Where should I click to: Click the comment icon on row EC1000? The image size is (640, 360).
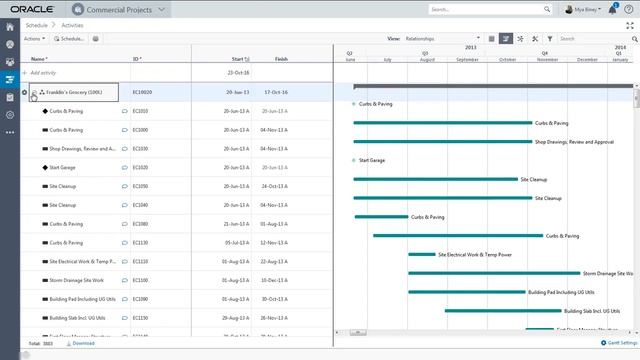tap(124, 130)
